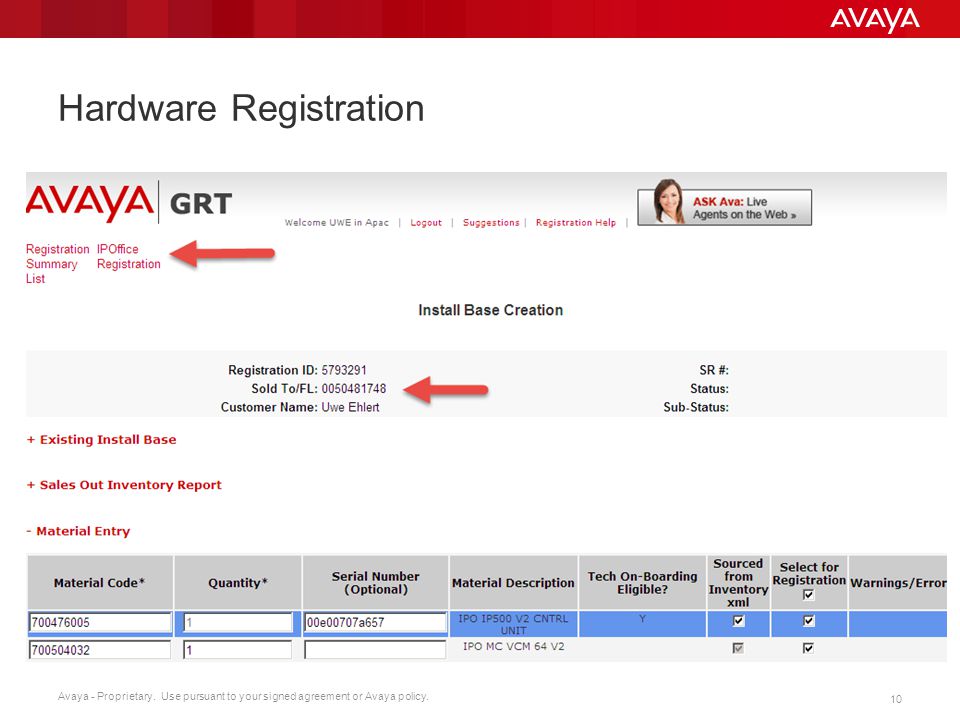Click the Customer Name value Uwe Ehlert

tap(350, 407)
